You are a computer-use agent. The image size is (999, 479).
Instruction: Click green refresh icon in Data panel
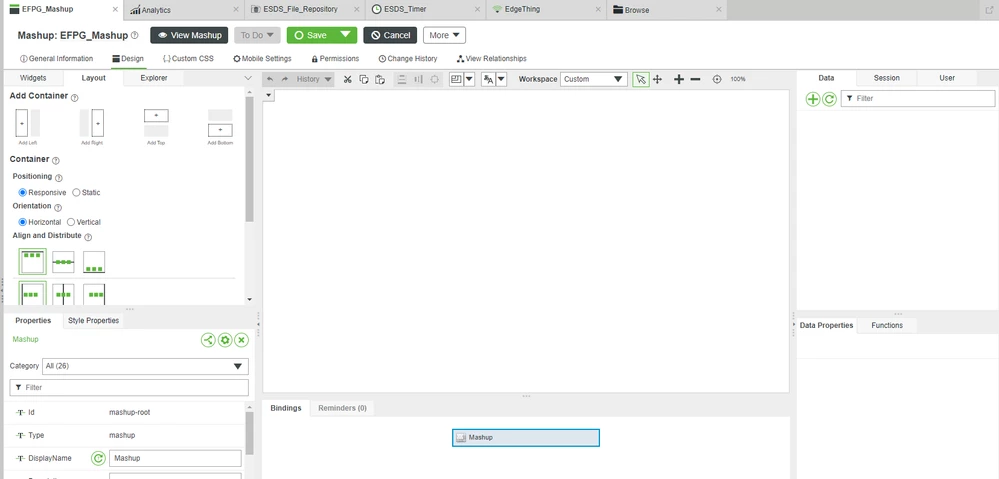[829, 99]
